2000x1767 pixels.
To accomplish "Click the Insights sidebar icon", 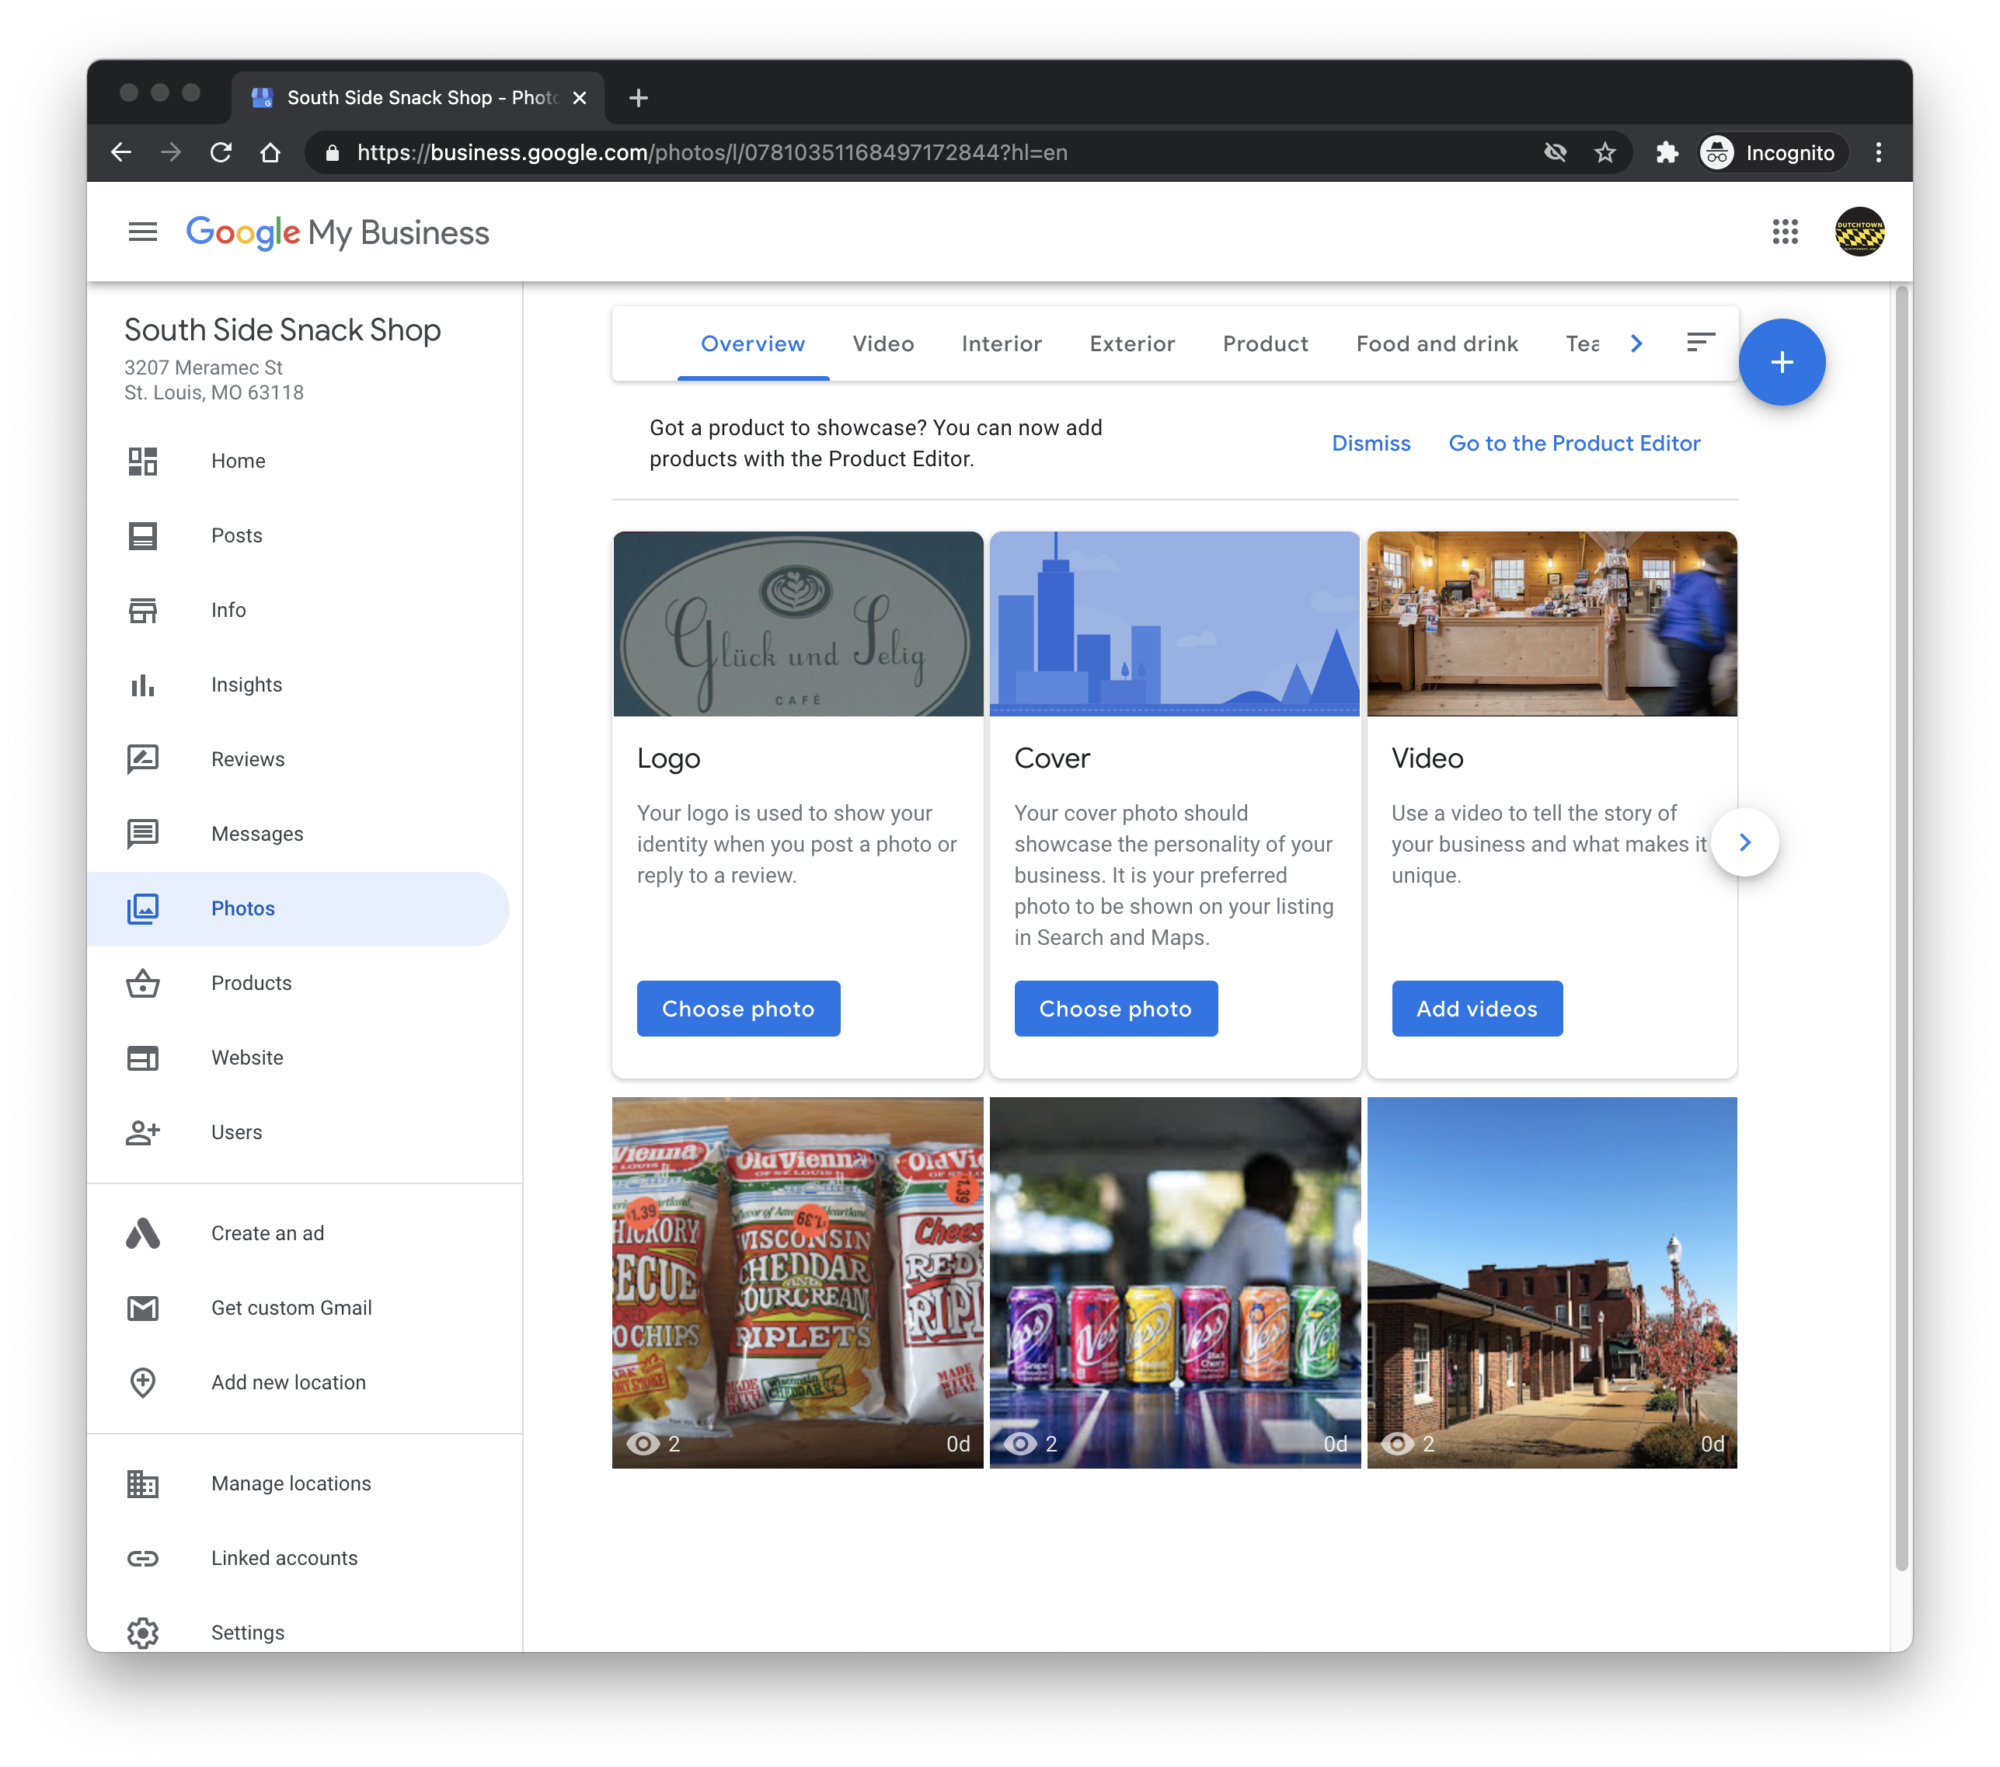I will (142, 684).
